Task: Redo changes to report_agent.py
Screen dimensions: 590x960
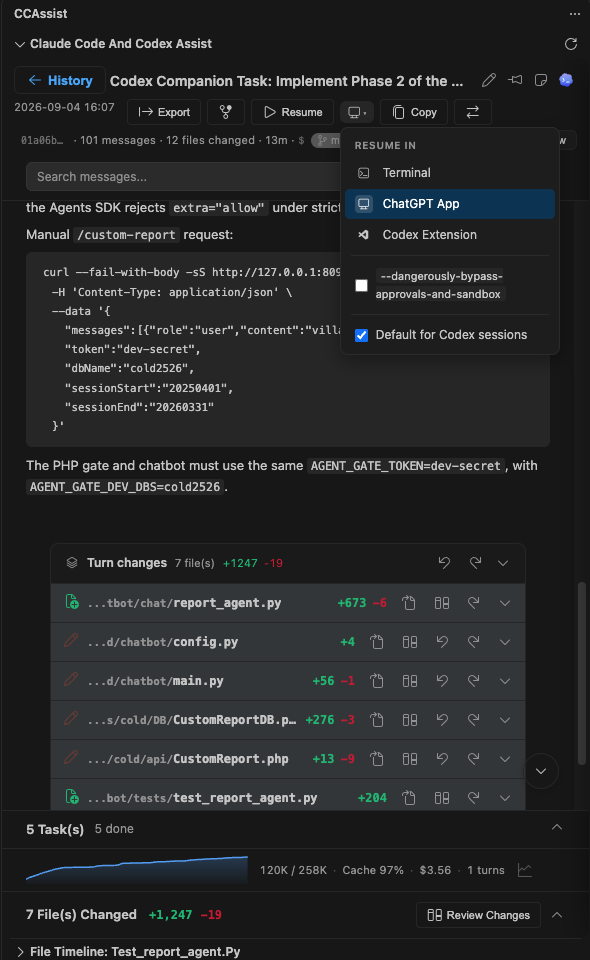Action: (x=474, y=603)
